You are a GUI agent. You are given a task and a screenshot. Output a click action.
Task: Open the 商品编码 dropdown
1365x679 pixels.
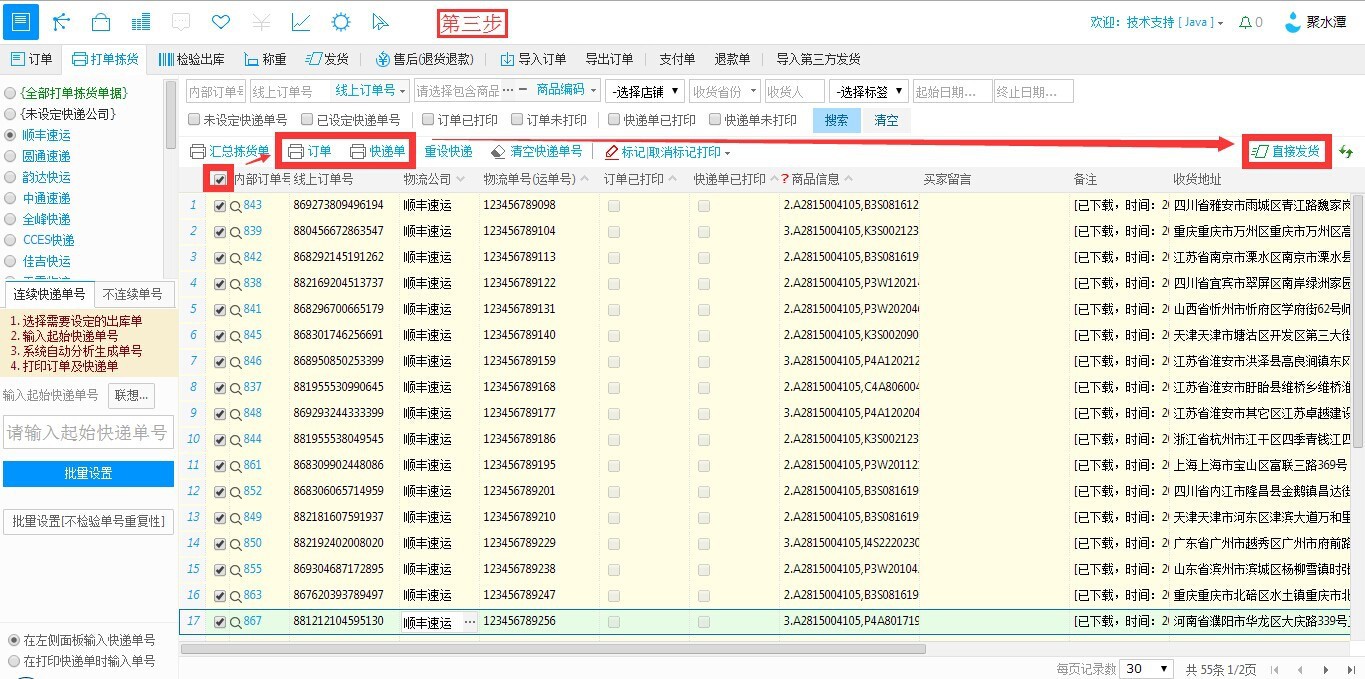pos(567,91)
